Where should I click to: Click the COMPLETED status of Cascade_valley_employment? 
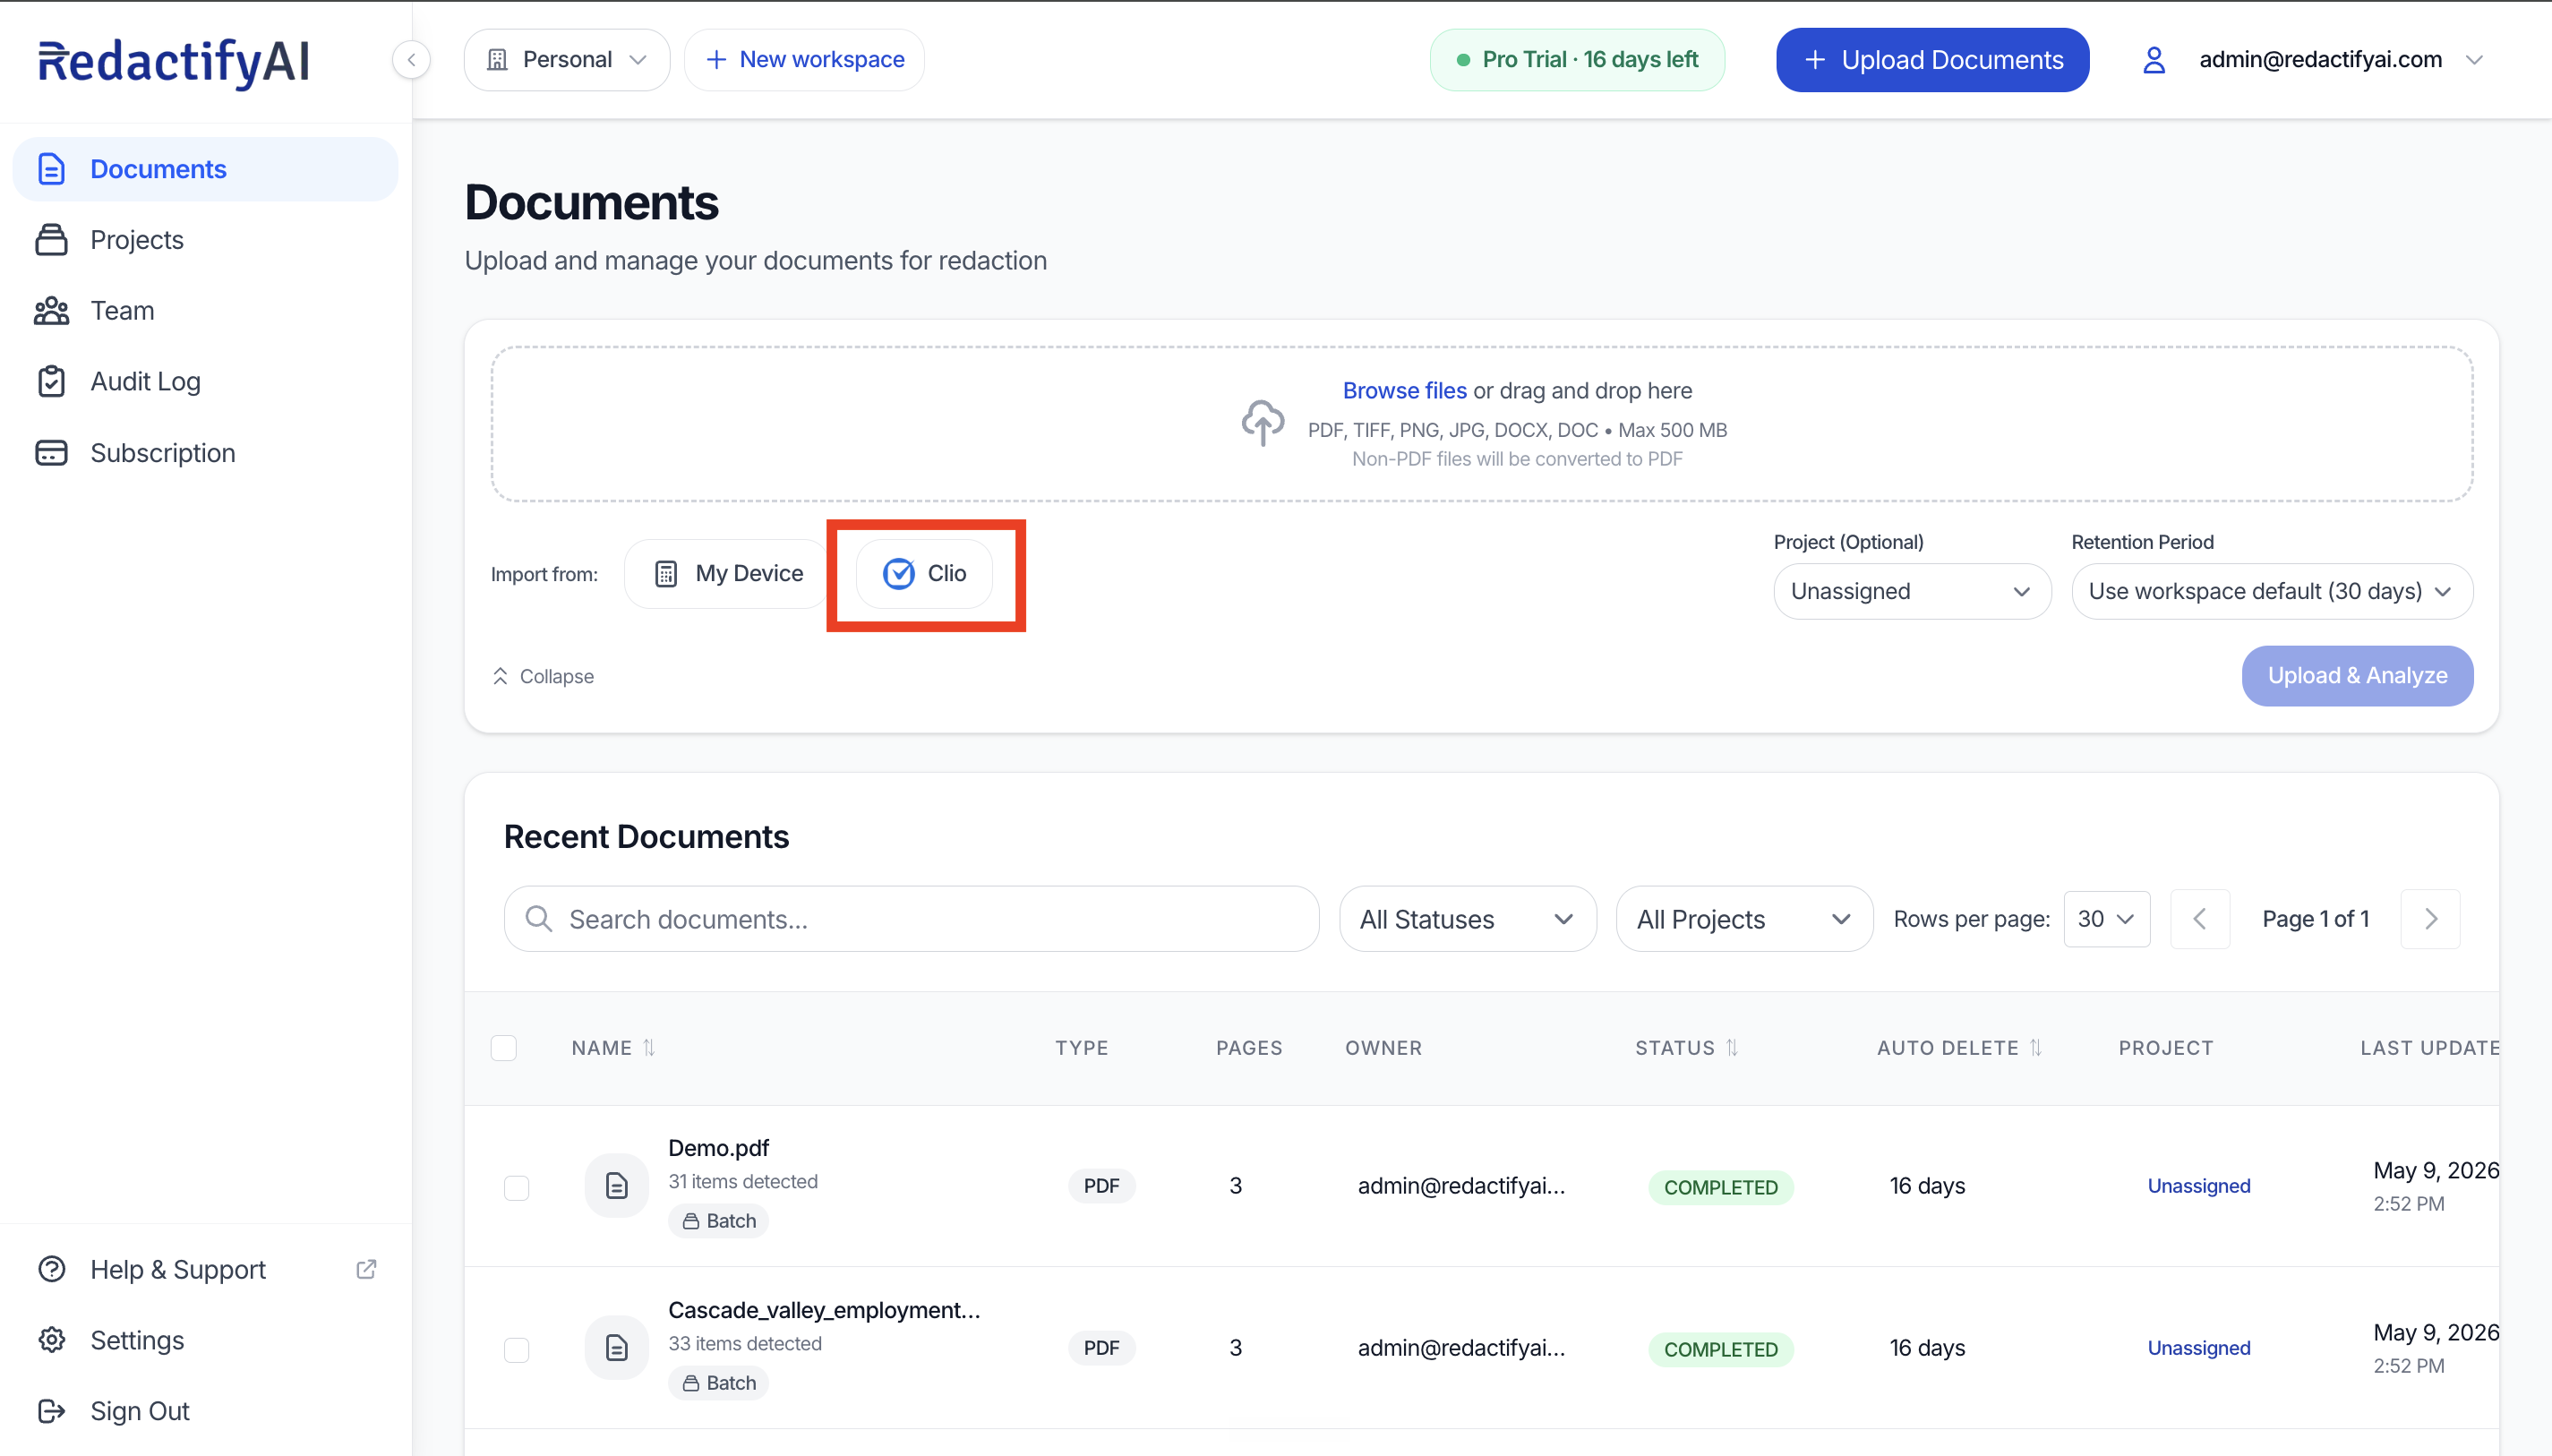click(1721, 1350)
